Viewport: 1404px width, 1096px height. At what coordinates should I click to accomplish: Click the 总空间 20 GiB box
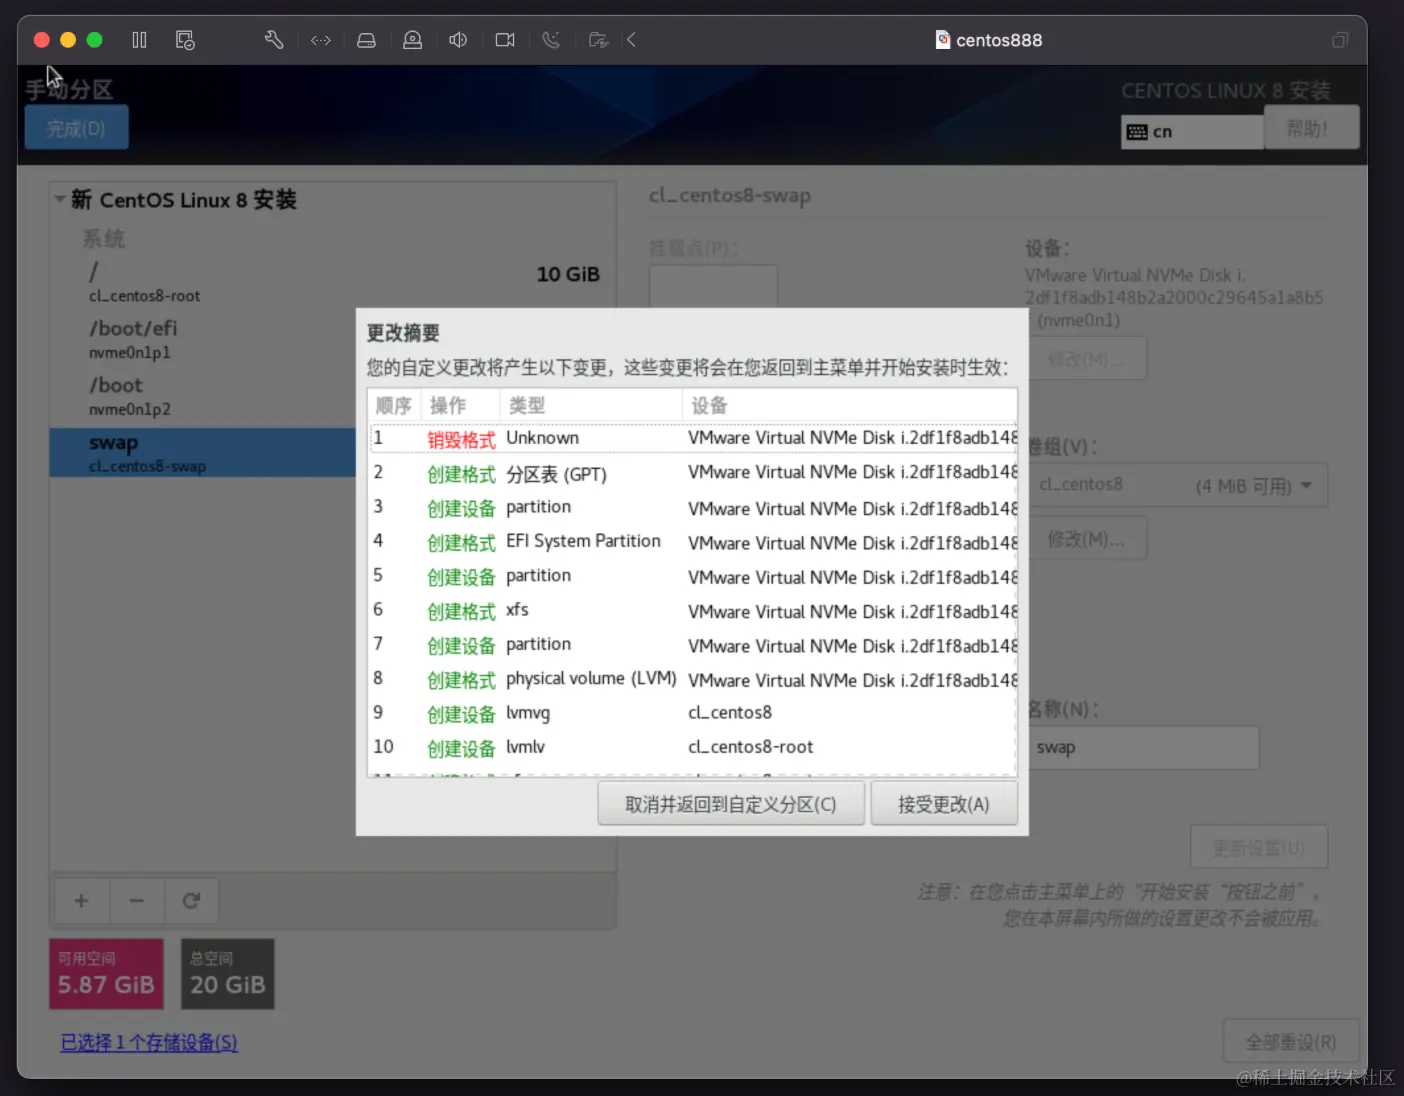pos(228,974)
